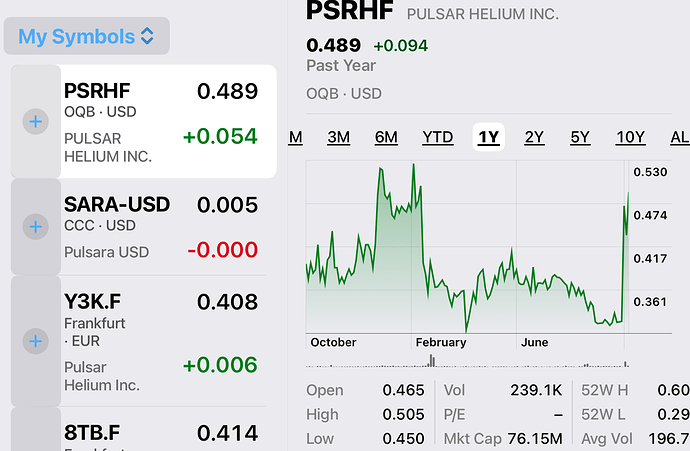690x451 pixels.
Task: Tap the plus icon beside PSRHF
Action: pos(36,121)
